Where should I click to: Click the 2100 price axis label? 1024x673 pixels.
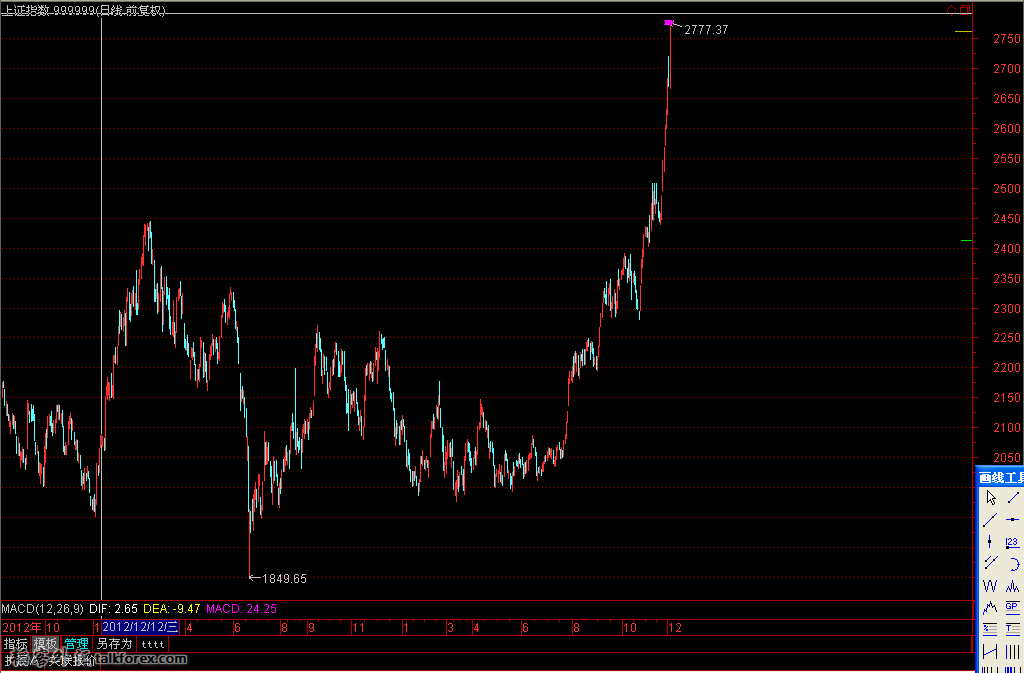coord(1006,428)
